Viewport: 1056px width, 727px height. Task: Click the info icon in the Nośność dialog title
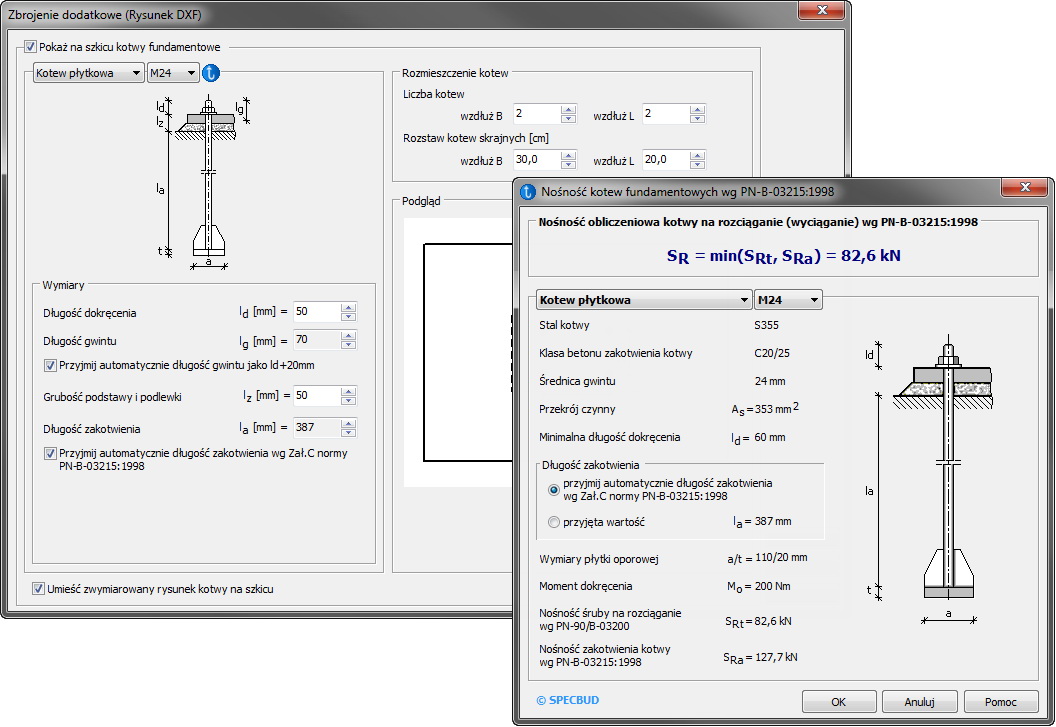(x=529, y=193)
